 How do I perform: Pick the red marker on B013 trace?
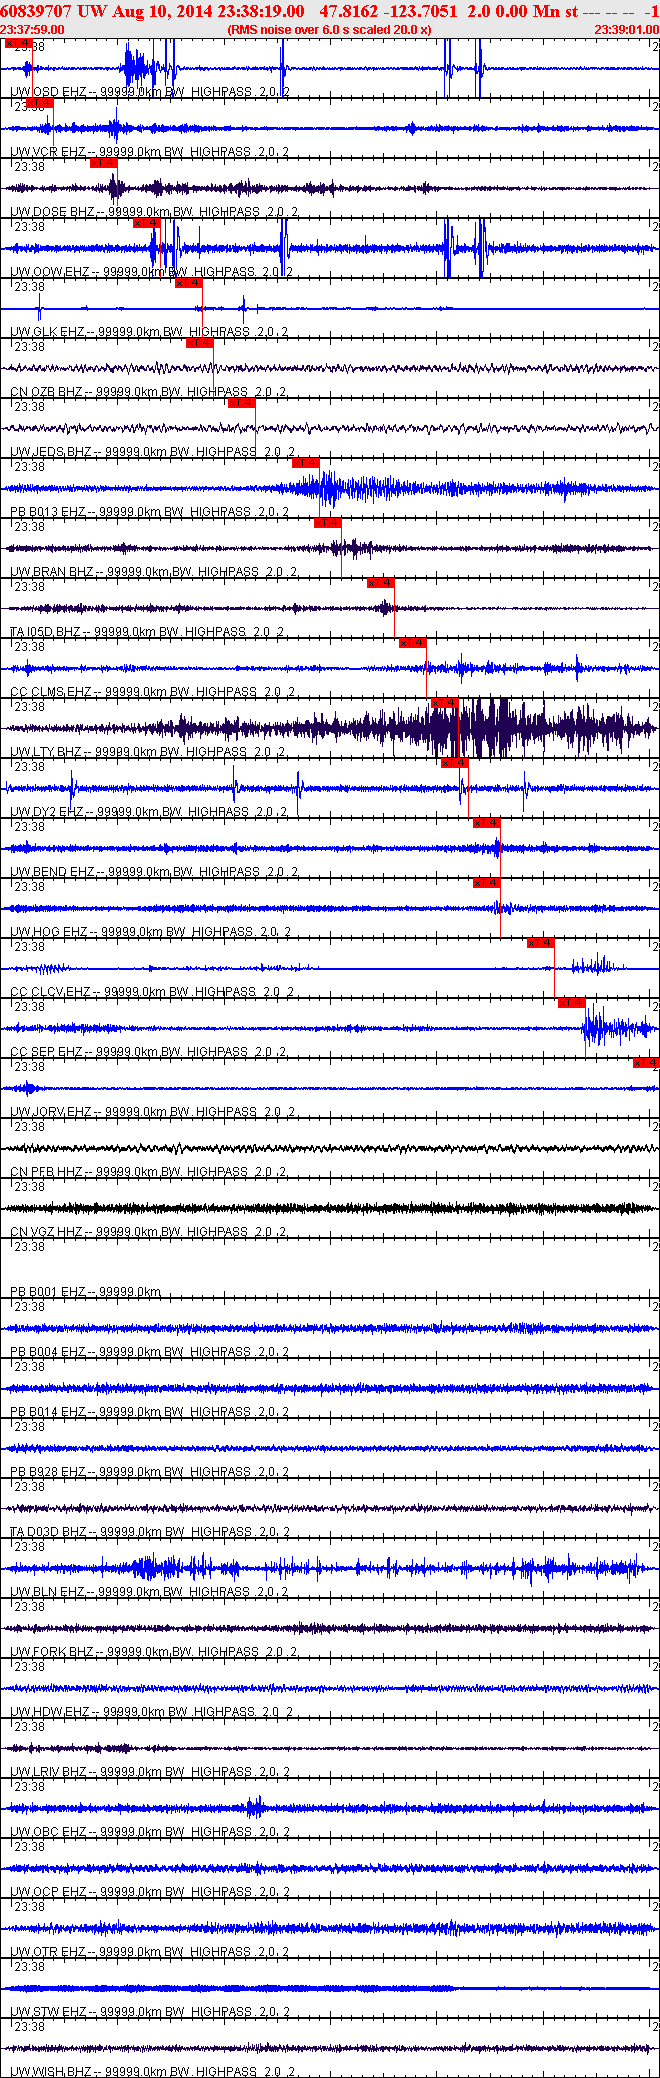[x=306, y=463]
